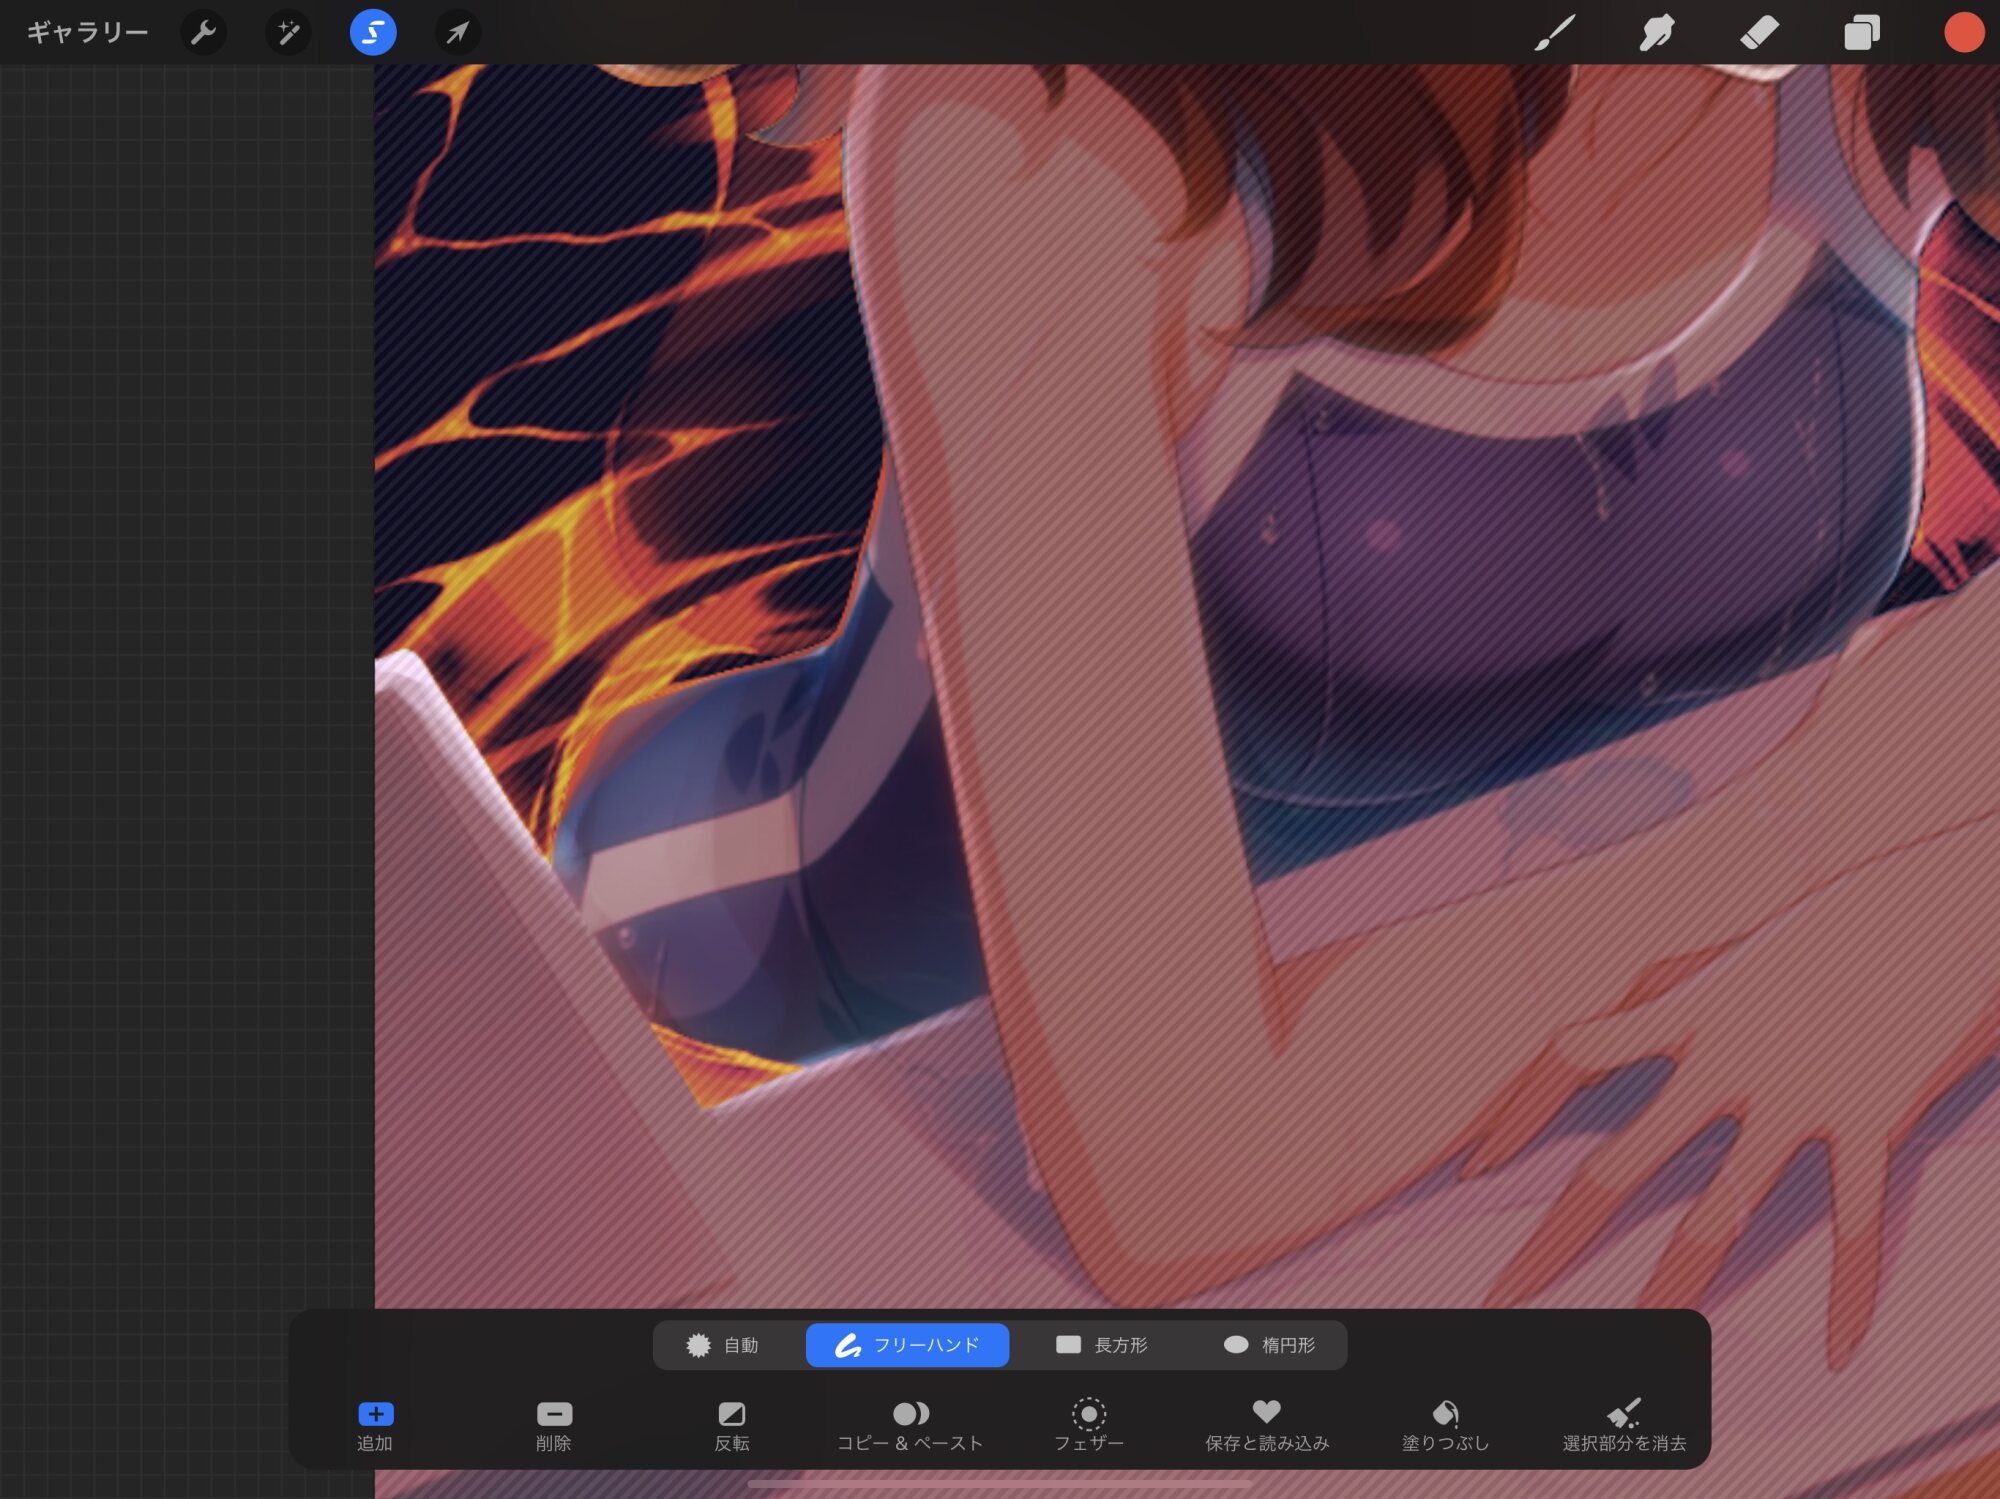The height and width of the screenshot is (1499, 2000).
Task: Open フェザー feather setting
Action: pos(1088,1424)
